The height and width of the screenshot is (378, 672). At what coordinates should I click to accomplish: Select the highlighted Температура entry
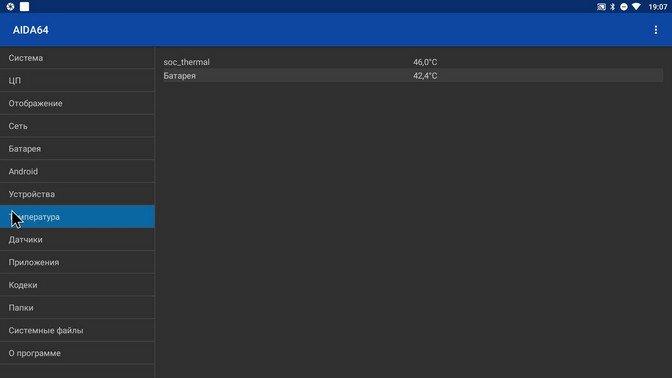tap(77, 217)
